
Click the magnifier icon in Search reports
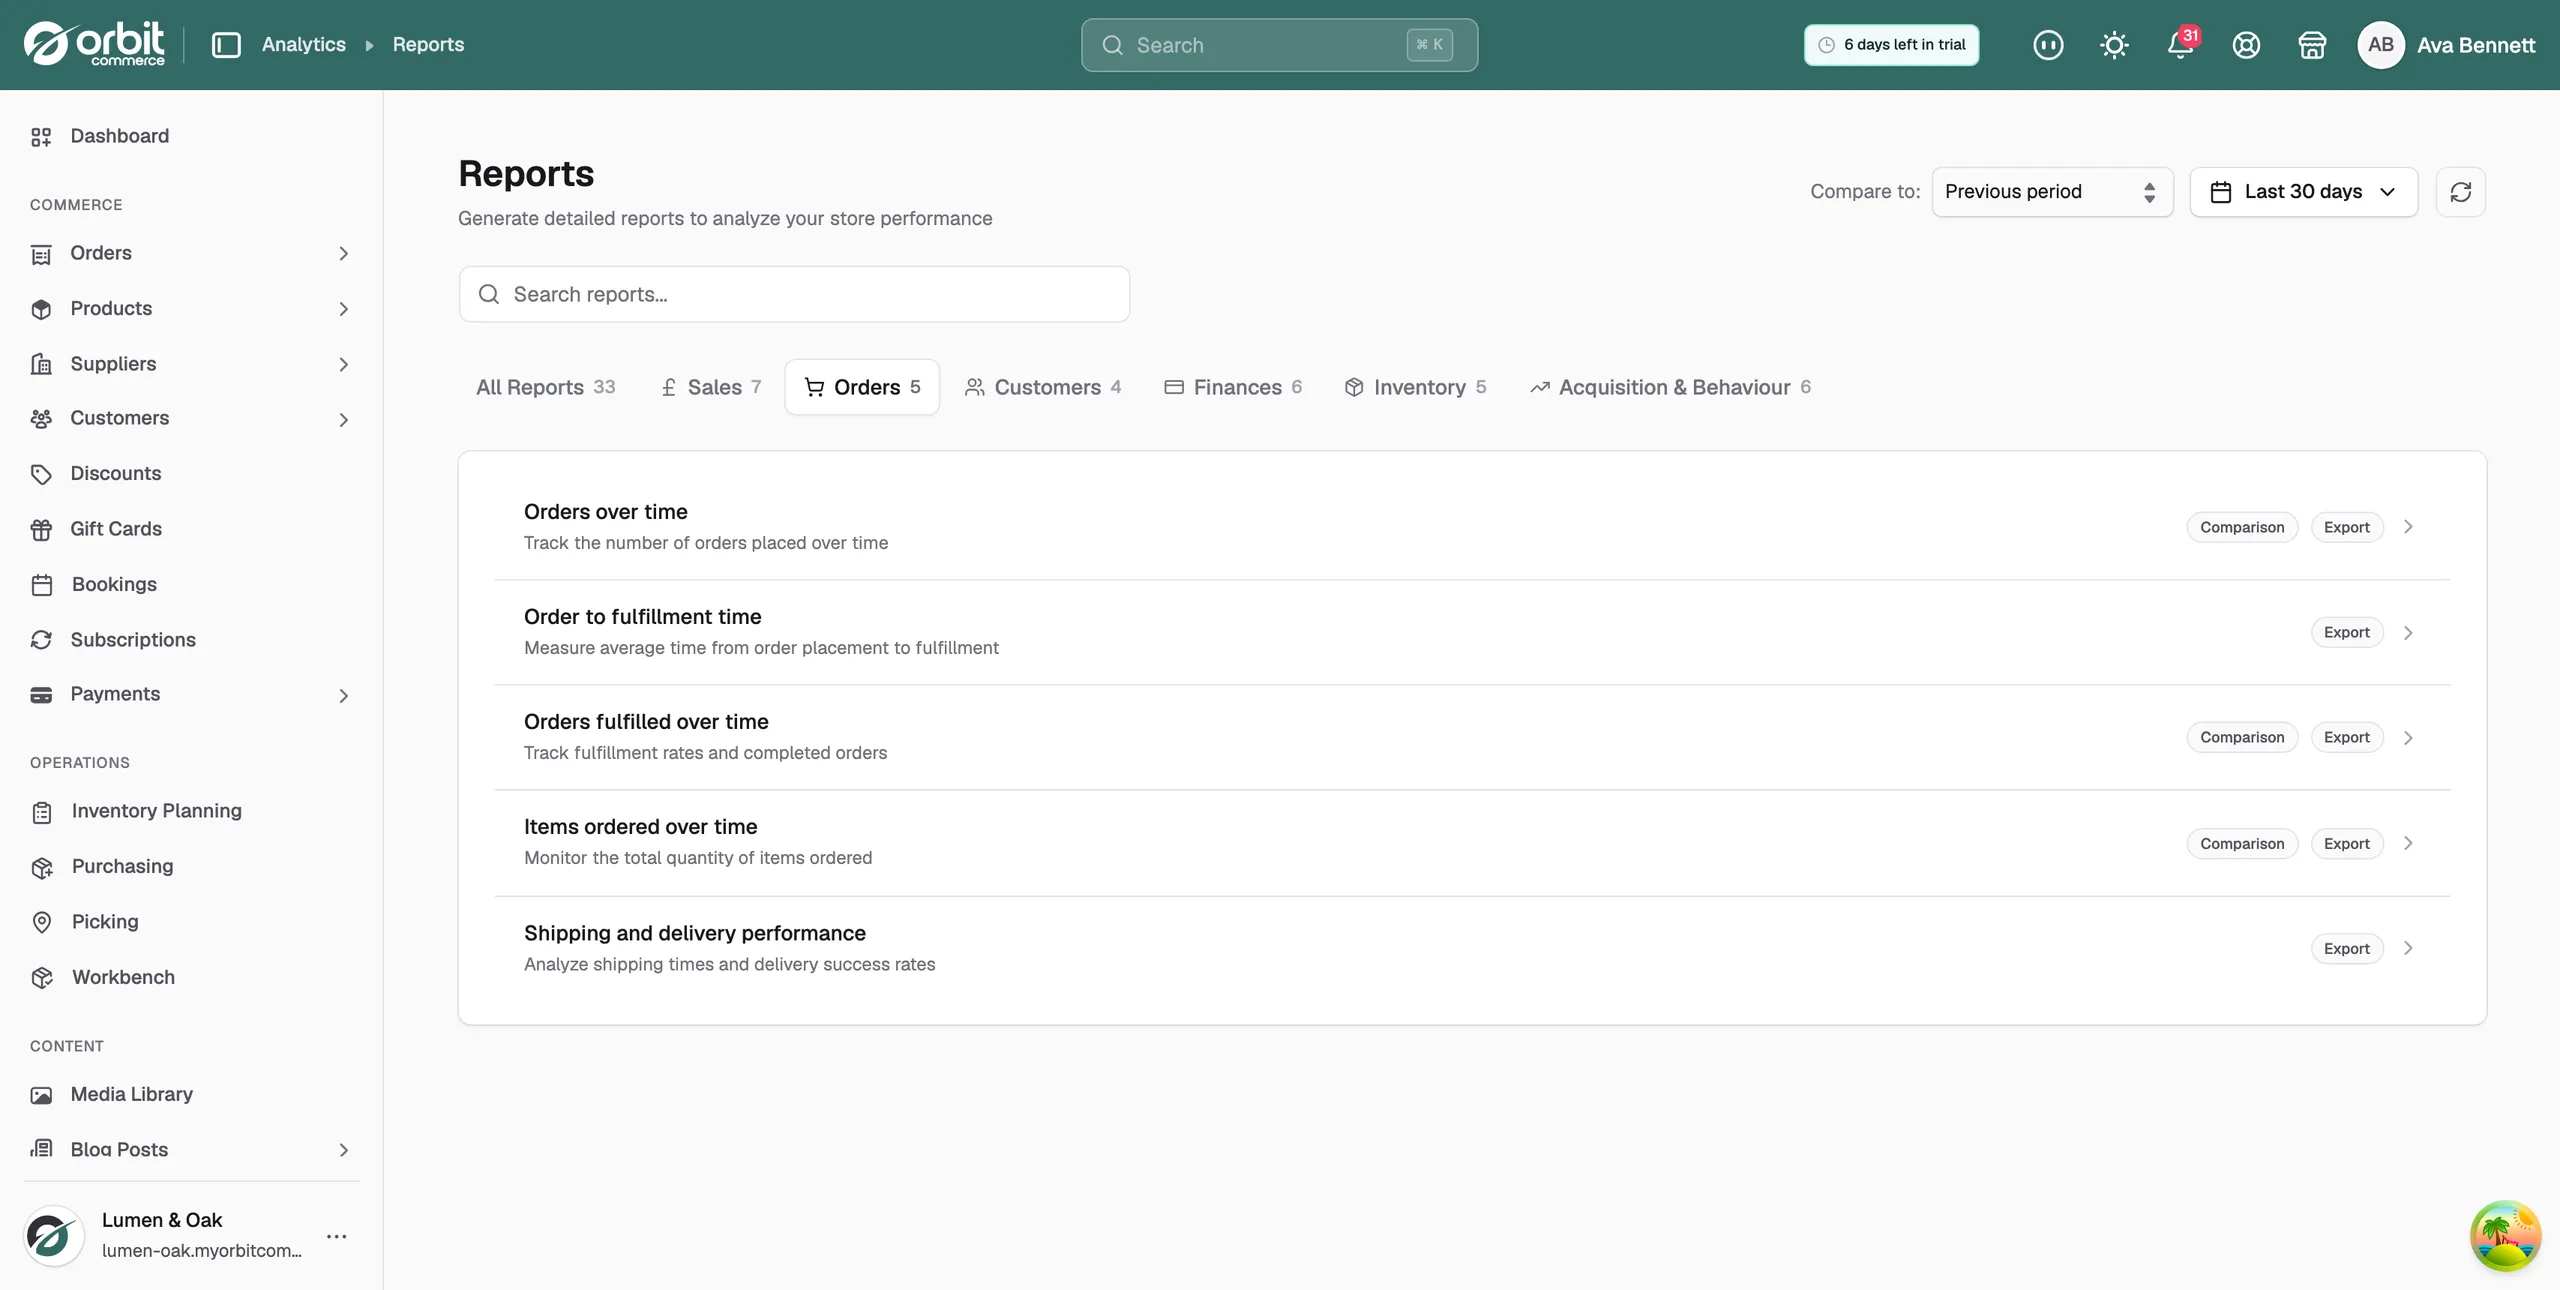[489, 294]
